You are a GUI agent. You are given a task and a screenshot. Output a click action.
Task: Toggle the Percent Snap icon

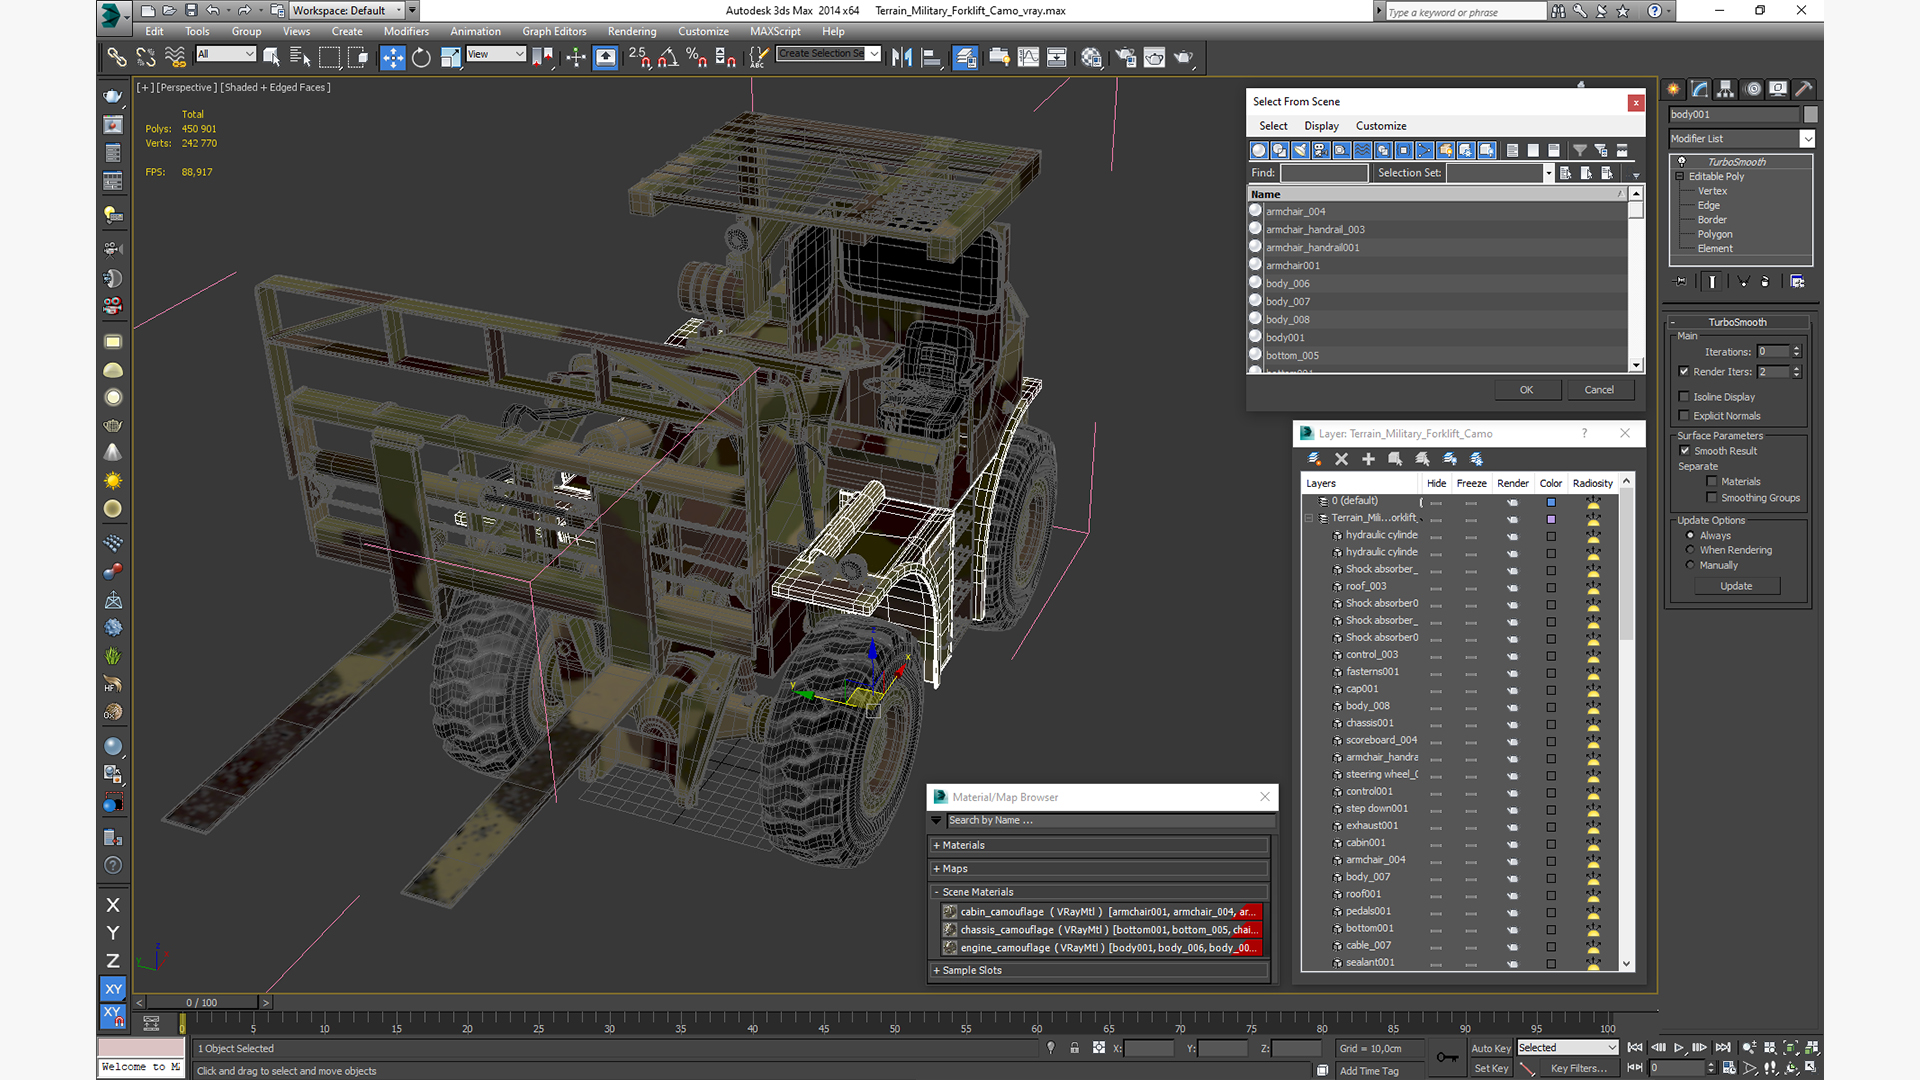pos(697,57)
